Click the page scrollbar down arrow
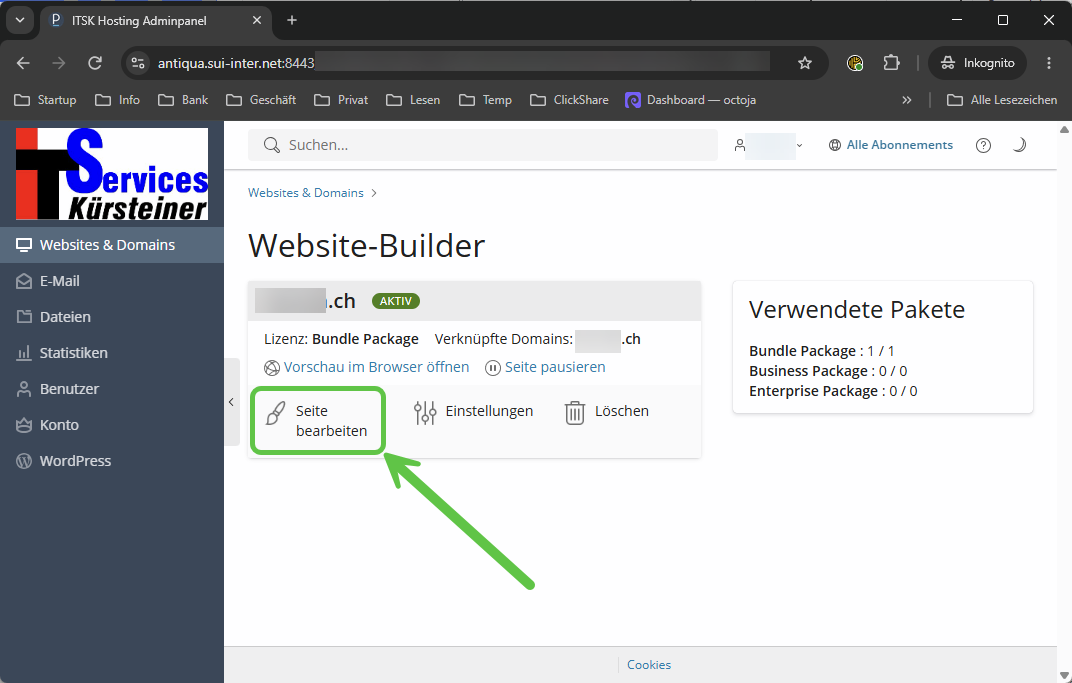This screenshot has width=1072, height=683. (1064, 676)
